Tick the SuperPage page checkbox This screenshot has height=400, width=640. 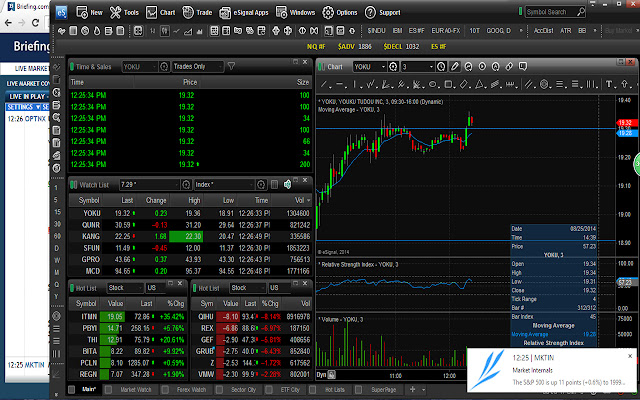click(359, 389)
